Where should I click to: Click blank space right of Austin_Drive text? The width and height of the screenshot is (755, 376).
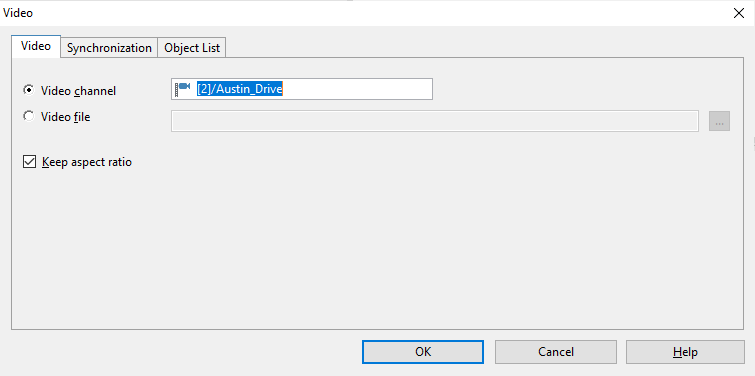click(x=357, y=89)
